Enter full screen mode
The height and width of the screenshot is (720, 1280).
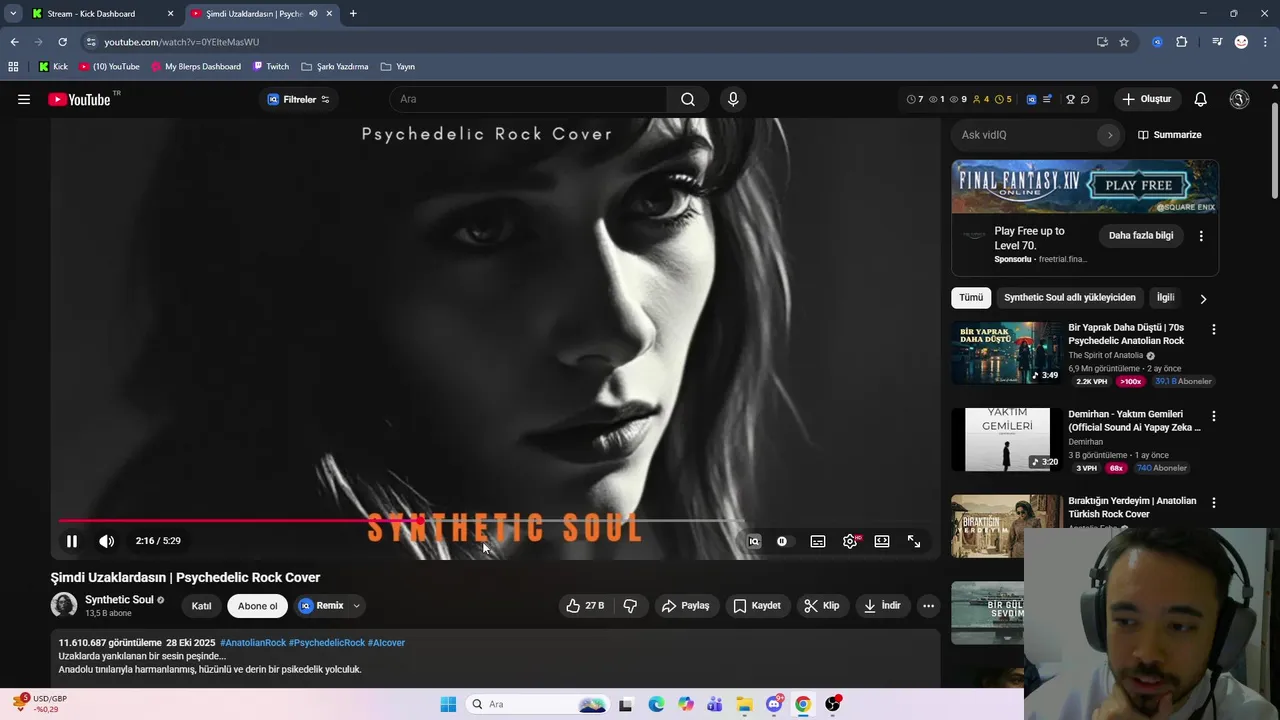coord(914,541)
